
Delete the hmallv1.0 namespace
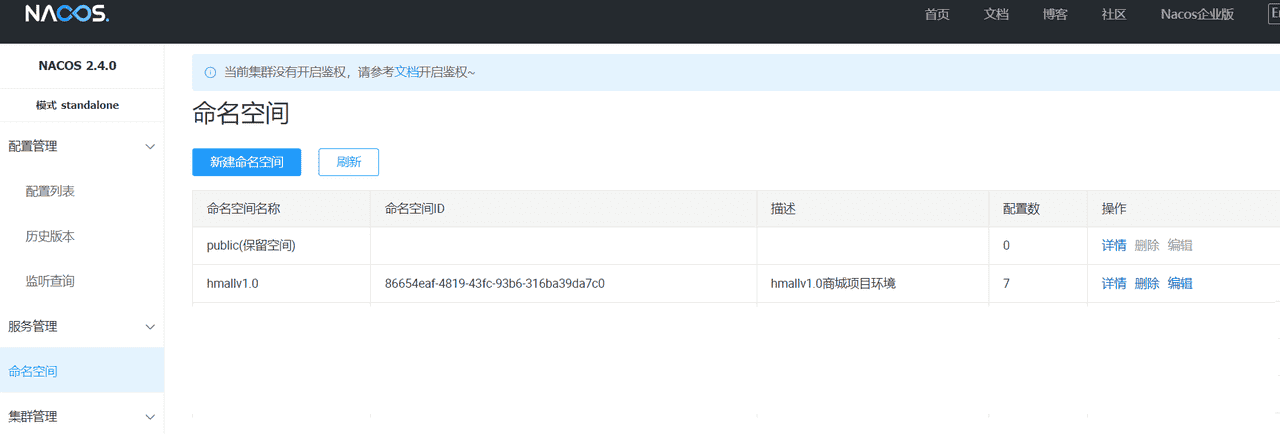[1147, 283]
